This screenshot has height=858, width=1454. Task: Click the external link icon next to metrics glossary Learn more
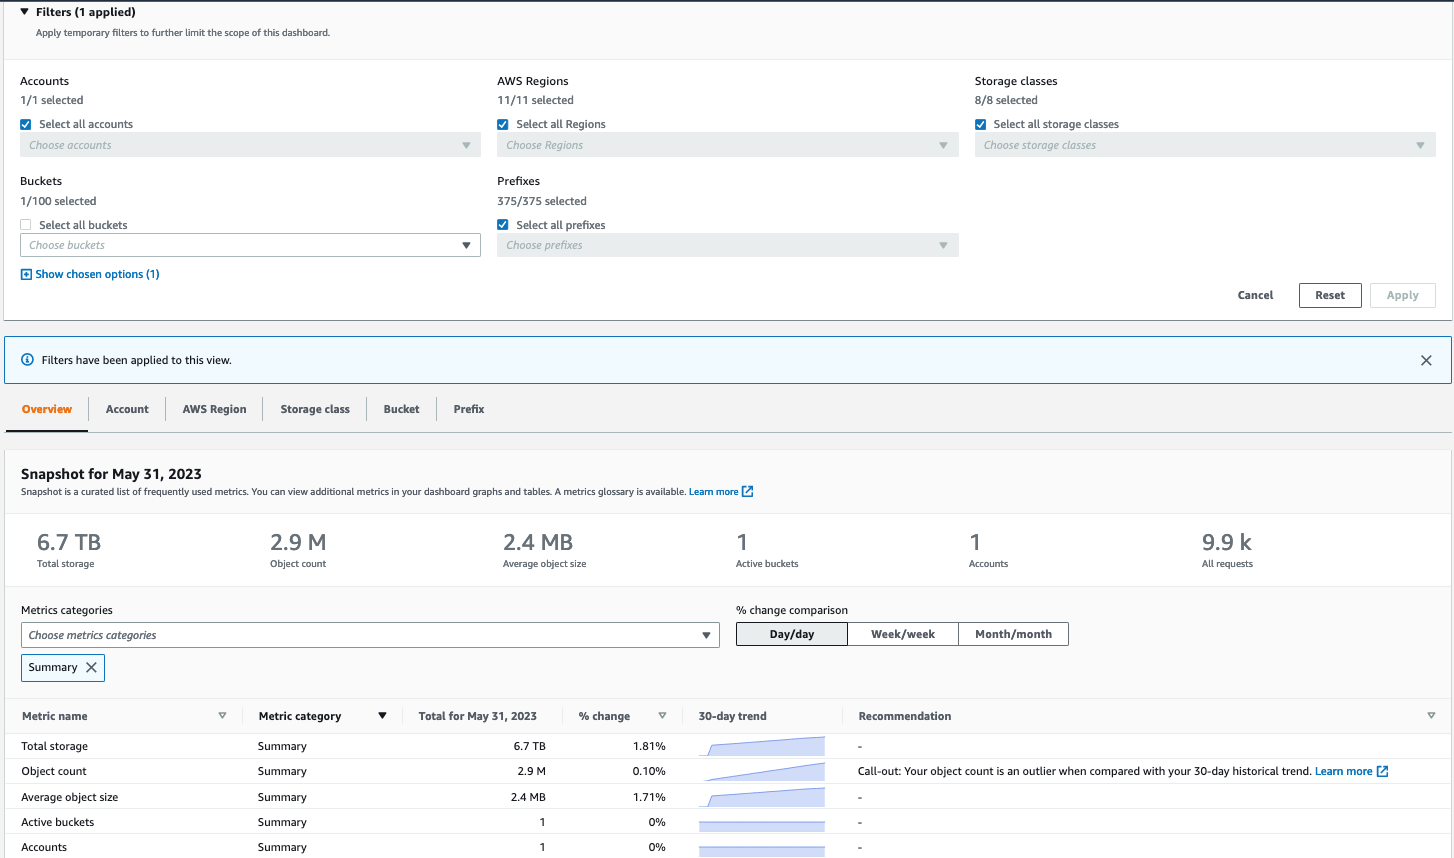749,491
